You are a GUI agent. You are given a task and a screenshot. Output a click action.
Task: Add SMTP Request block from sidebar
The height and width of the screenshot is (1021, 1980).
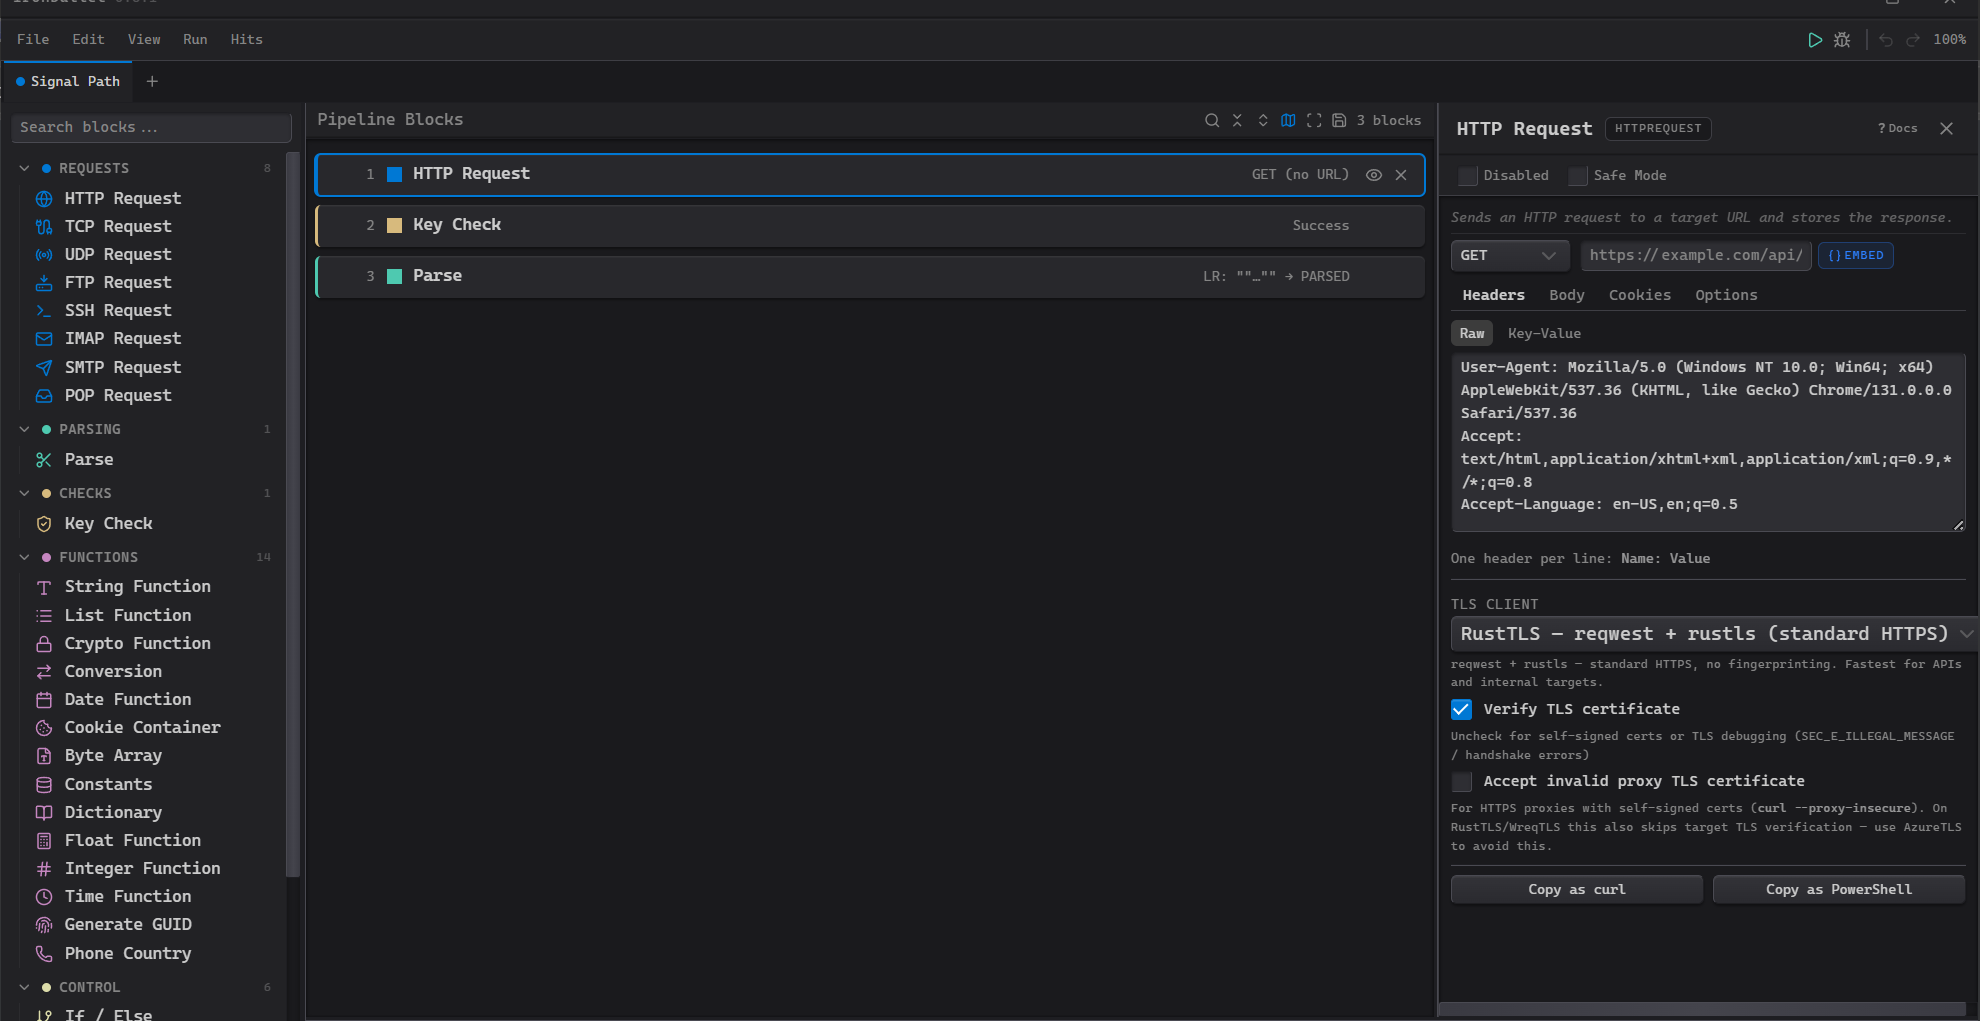pos(122,367)
